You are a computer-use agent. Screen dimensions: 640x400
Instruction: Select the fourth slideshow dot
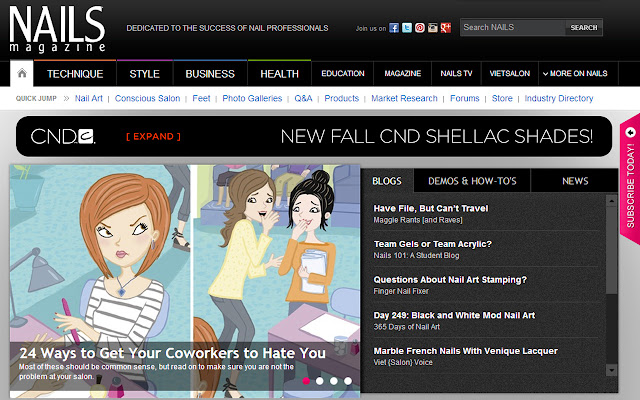pyautogui.click(x=348, y=381)
